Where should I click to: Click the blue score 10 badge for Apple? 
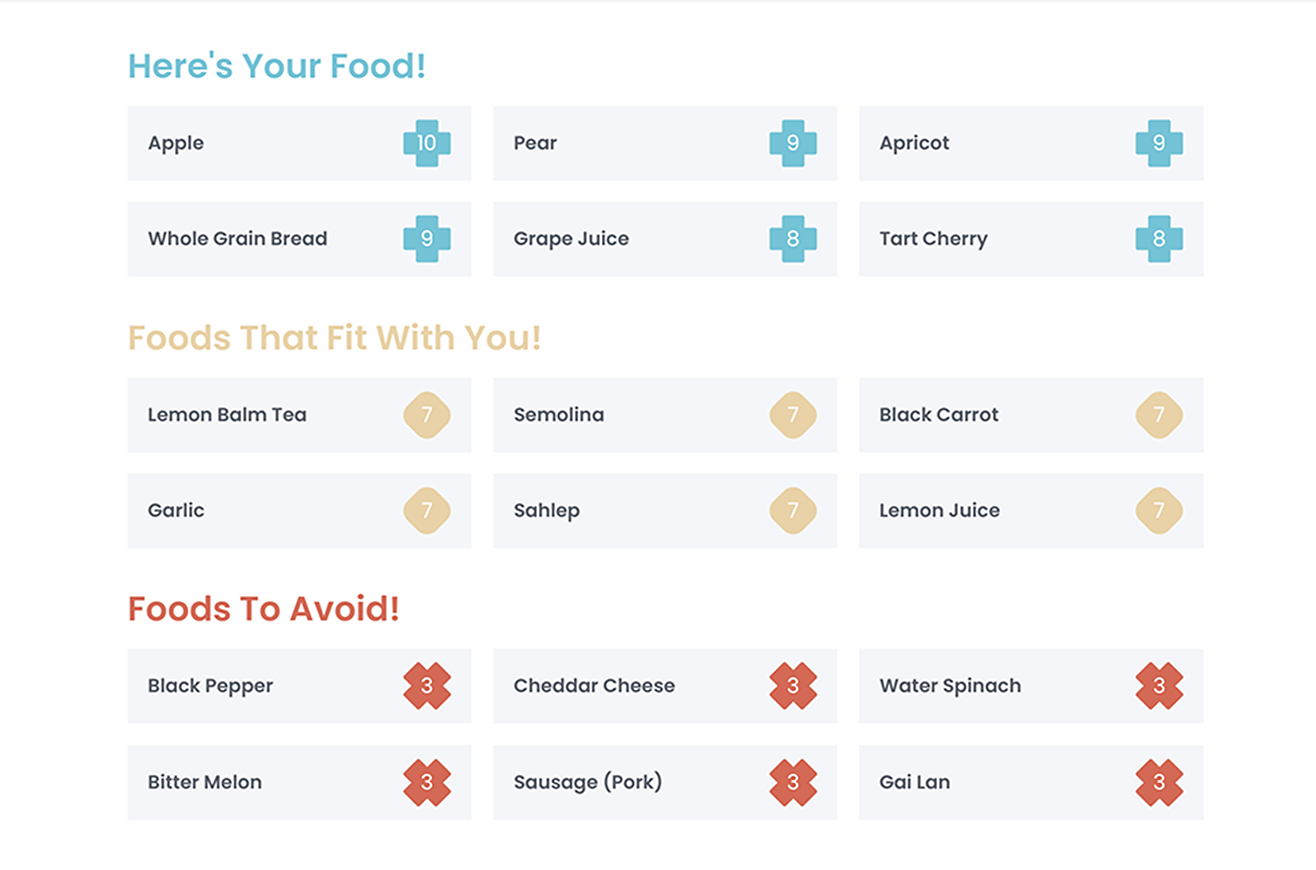[x=427, y=143]
